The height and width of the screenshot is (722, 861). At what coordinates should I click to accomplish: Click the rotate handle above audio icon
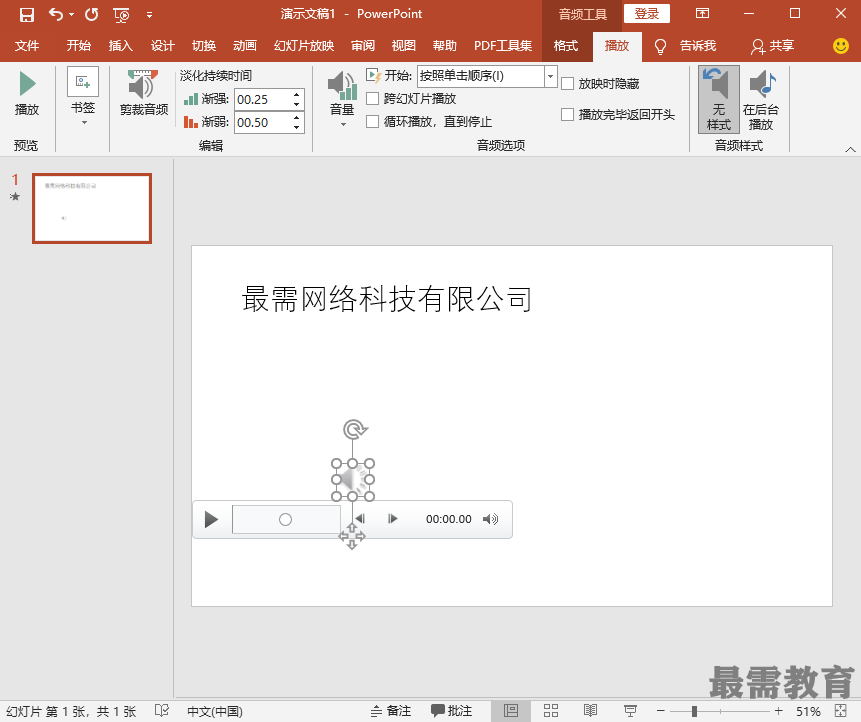coord(355,429)
